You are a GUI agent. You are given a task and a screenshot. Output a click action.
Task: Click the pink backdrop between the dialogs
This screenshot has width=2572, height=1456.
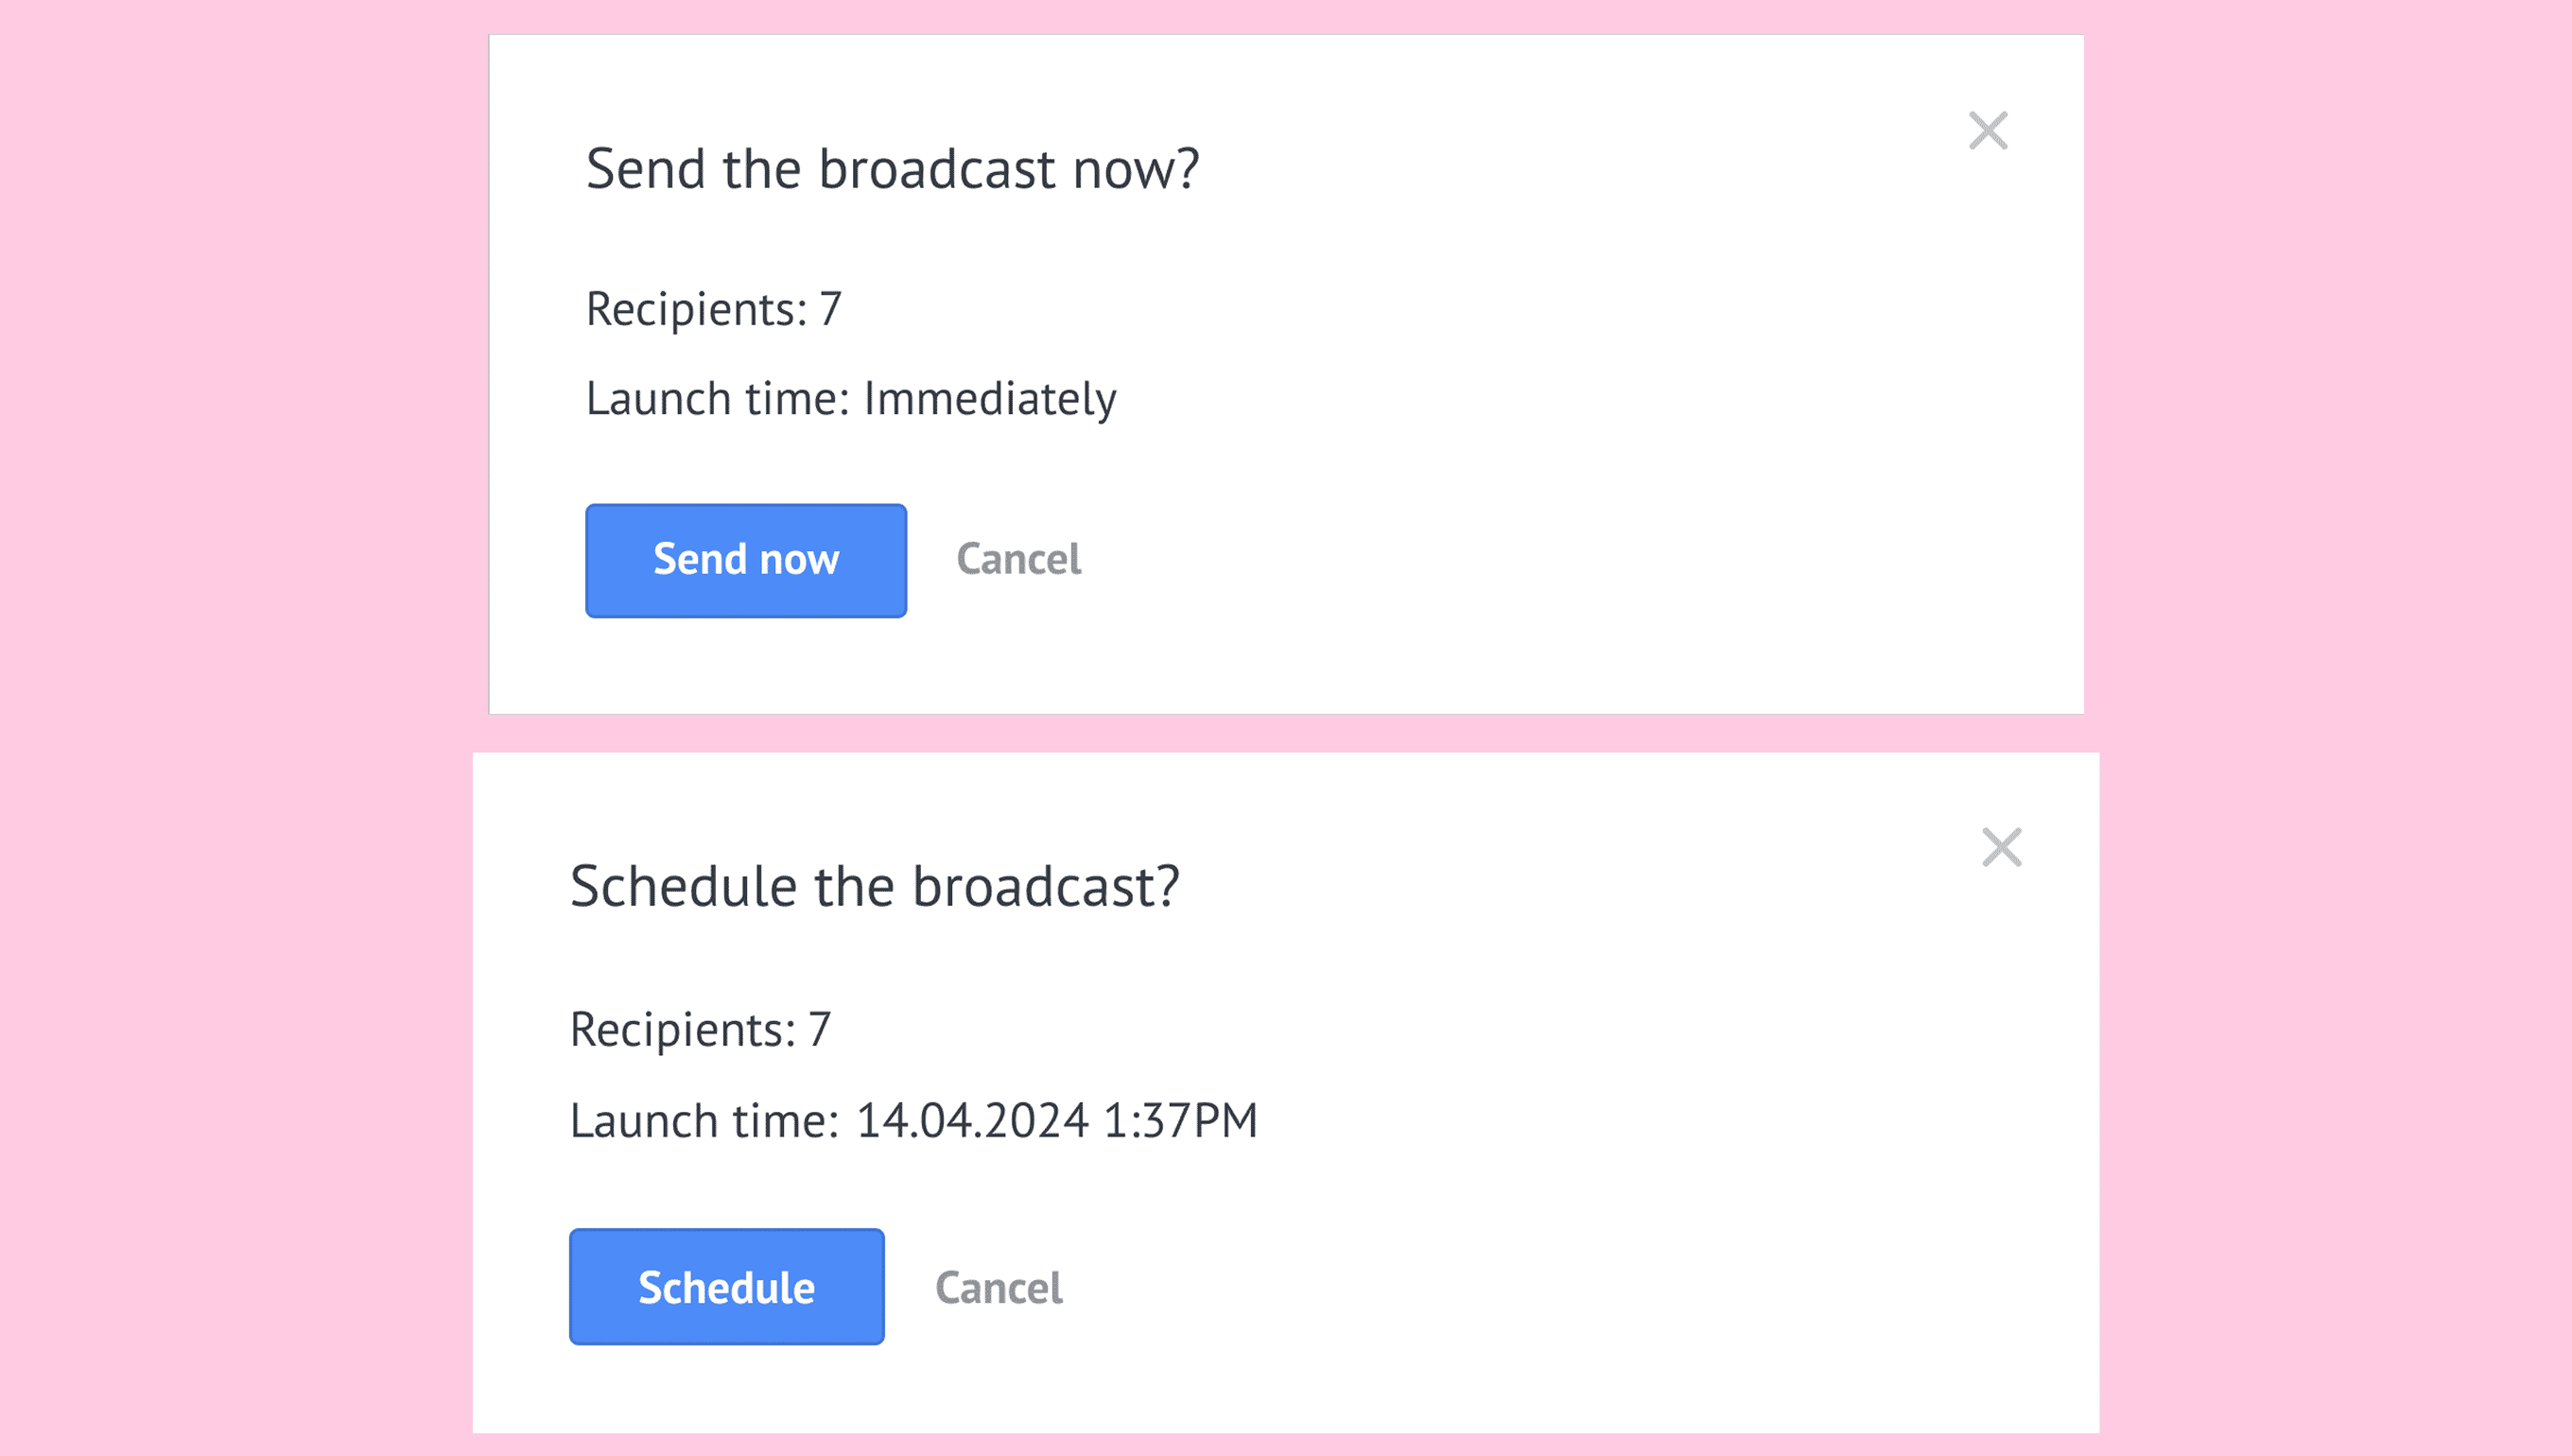(x=1286, y=733)
